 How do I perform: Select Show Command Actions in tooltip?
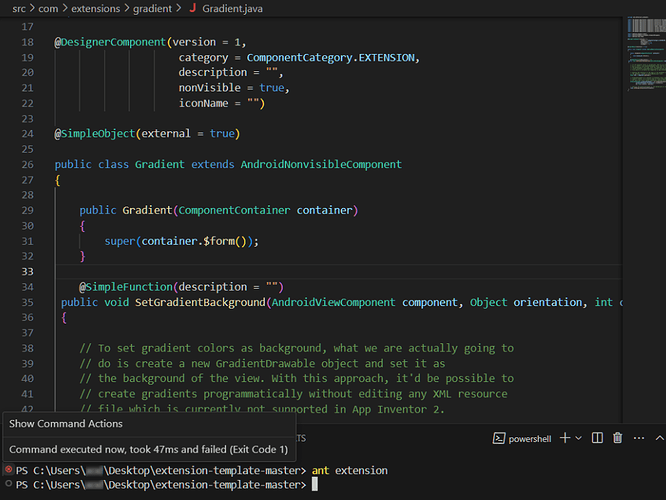pyautogui.click(x=66, y=424)
